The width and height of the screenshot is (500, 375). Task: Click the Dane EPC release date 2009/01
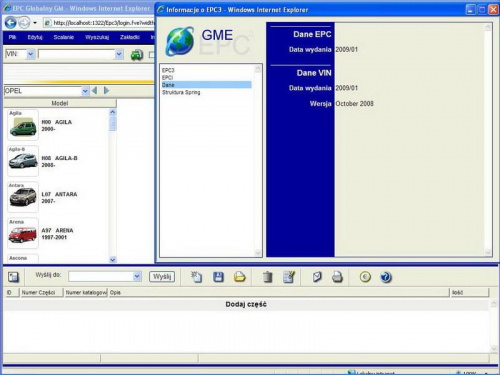coord(347,50)
